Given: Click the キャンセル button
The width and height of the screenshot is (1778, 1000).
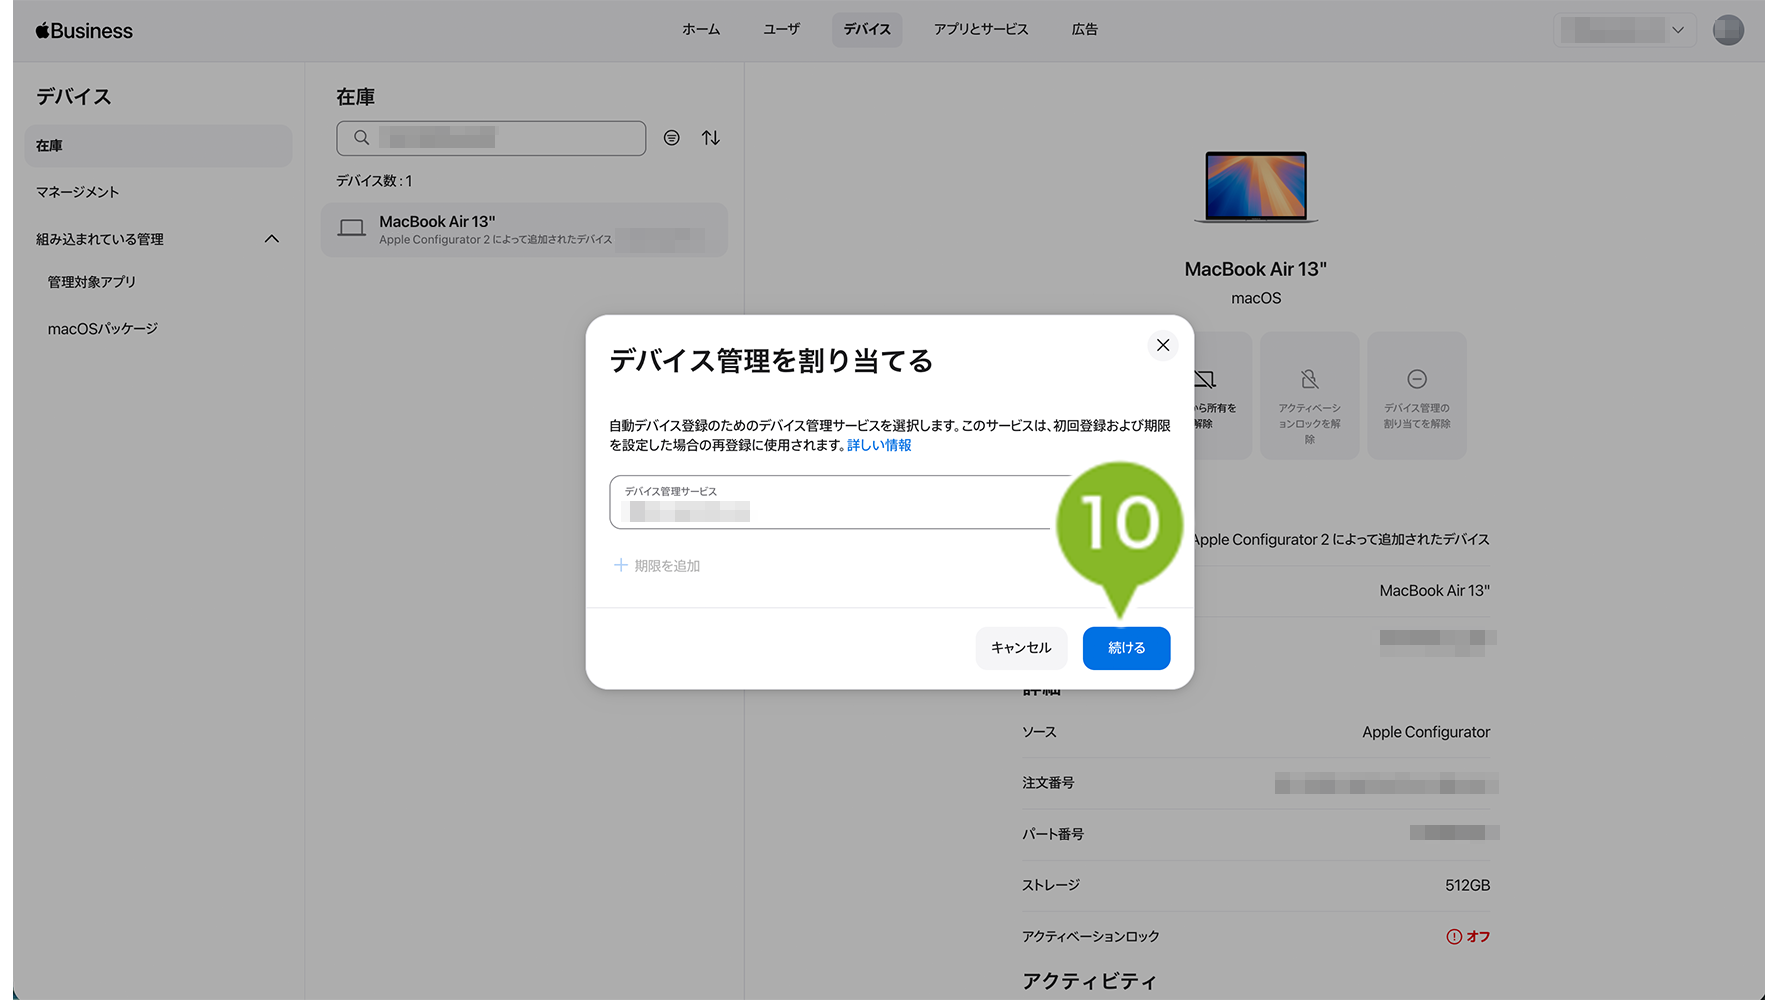Looking at the screenshot, I should (x=1020, y=648).
